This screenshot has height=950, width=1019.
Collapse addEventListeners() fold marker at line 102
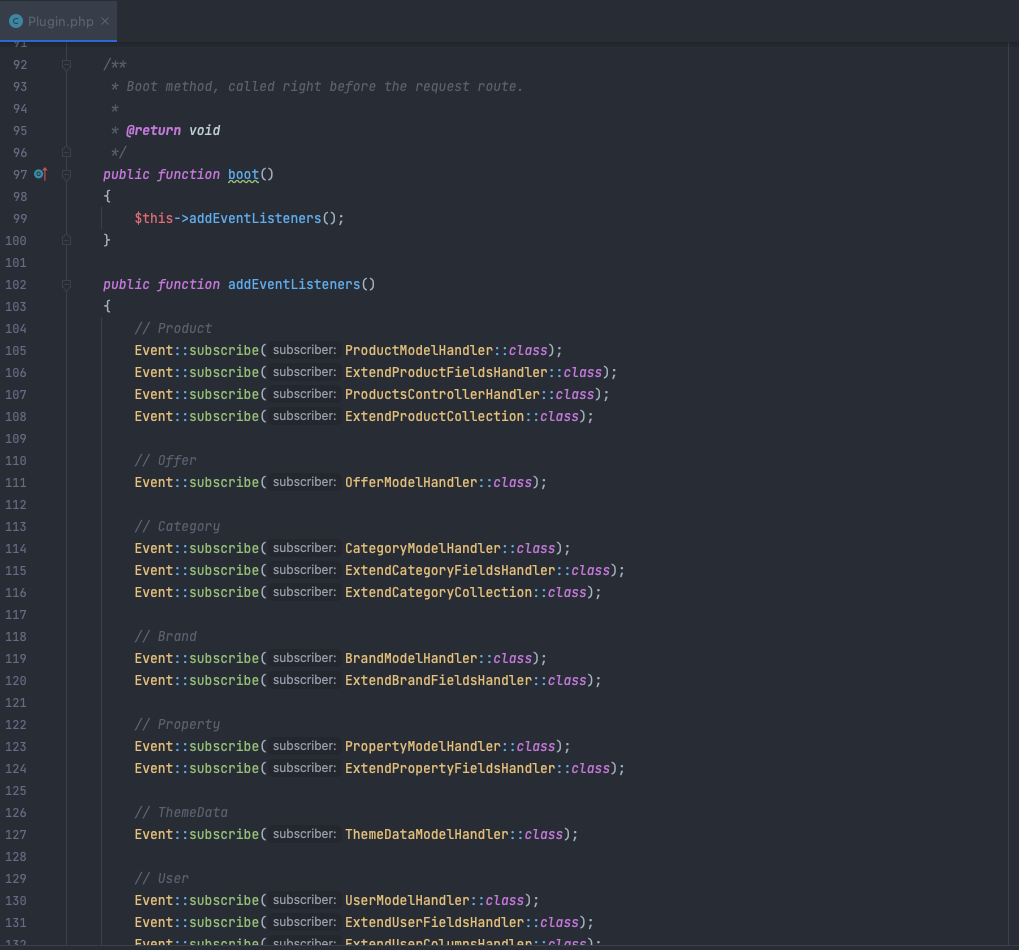66,285
